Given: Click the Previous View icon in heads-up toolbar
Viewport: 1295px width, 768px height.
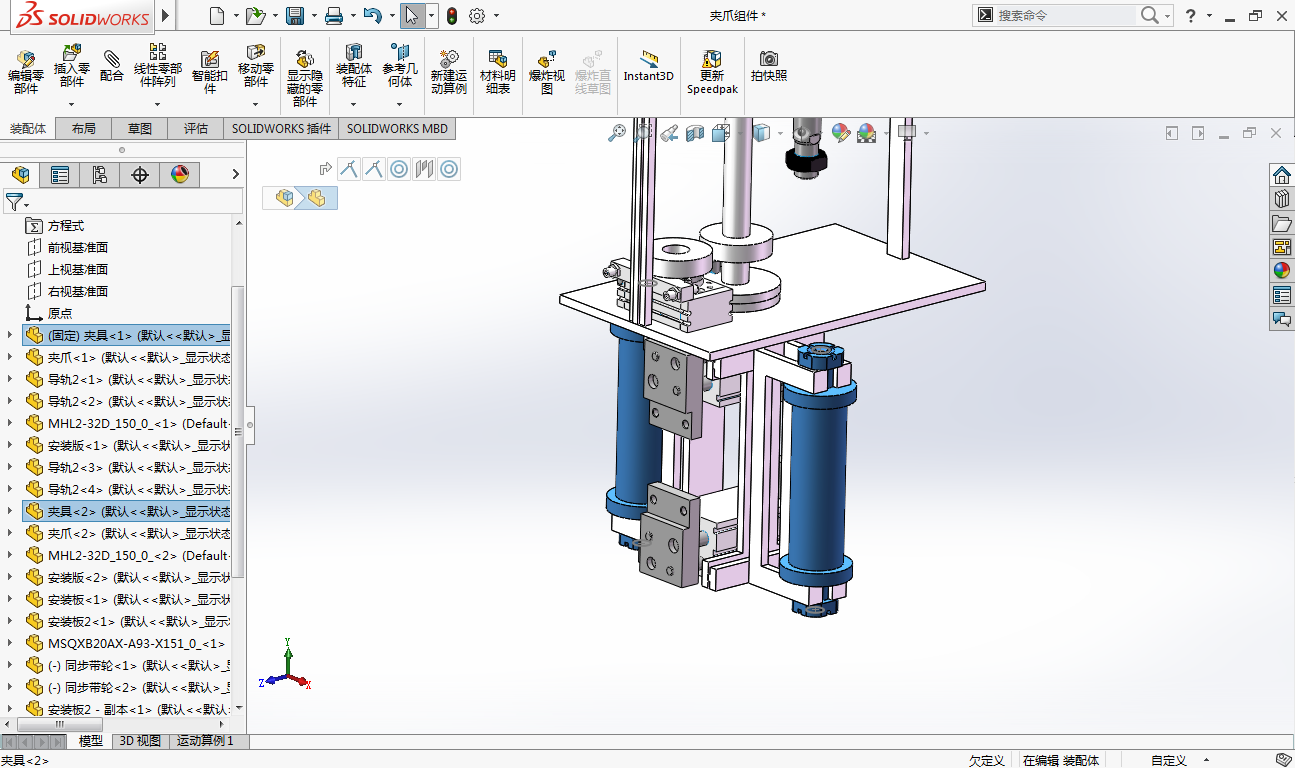Looking at the screenshot, I should click(669, 133).
